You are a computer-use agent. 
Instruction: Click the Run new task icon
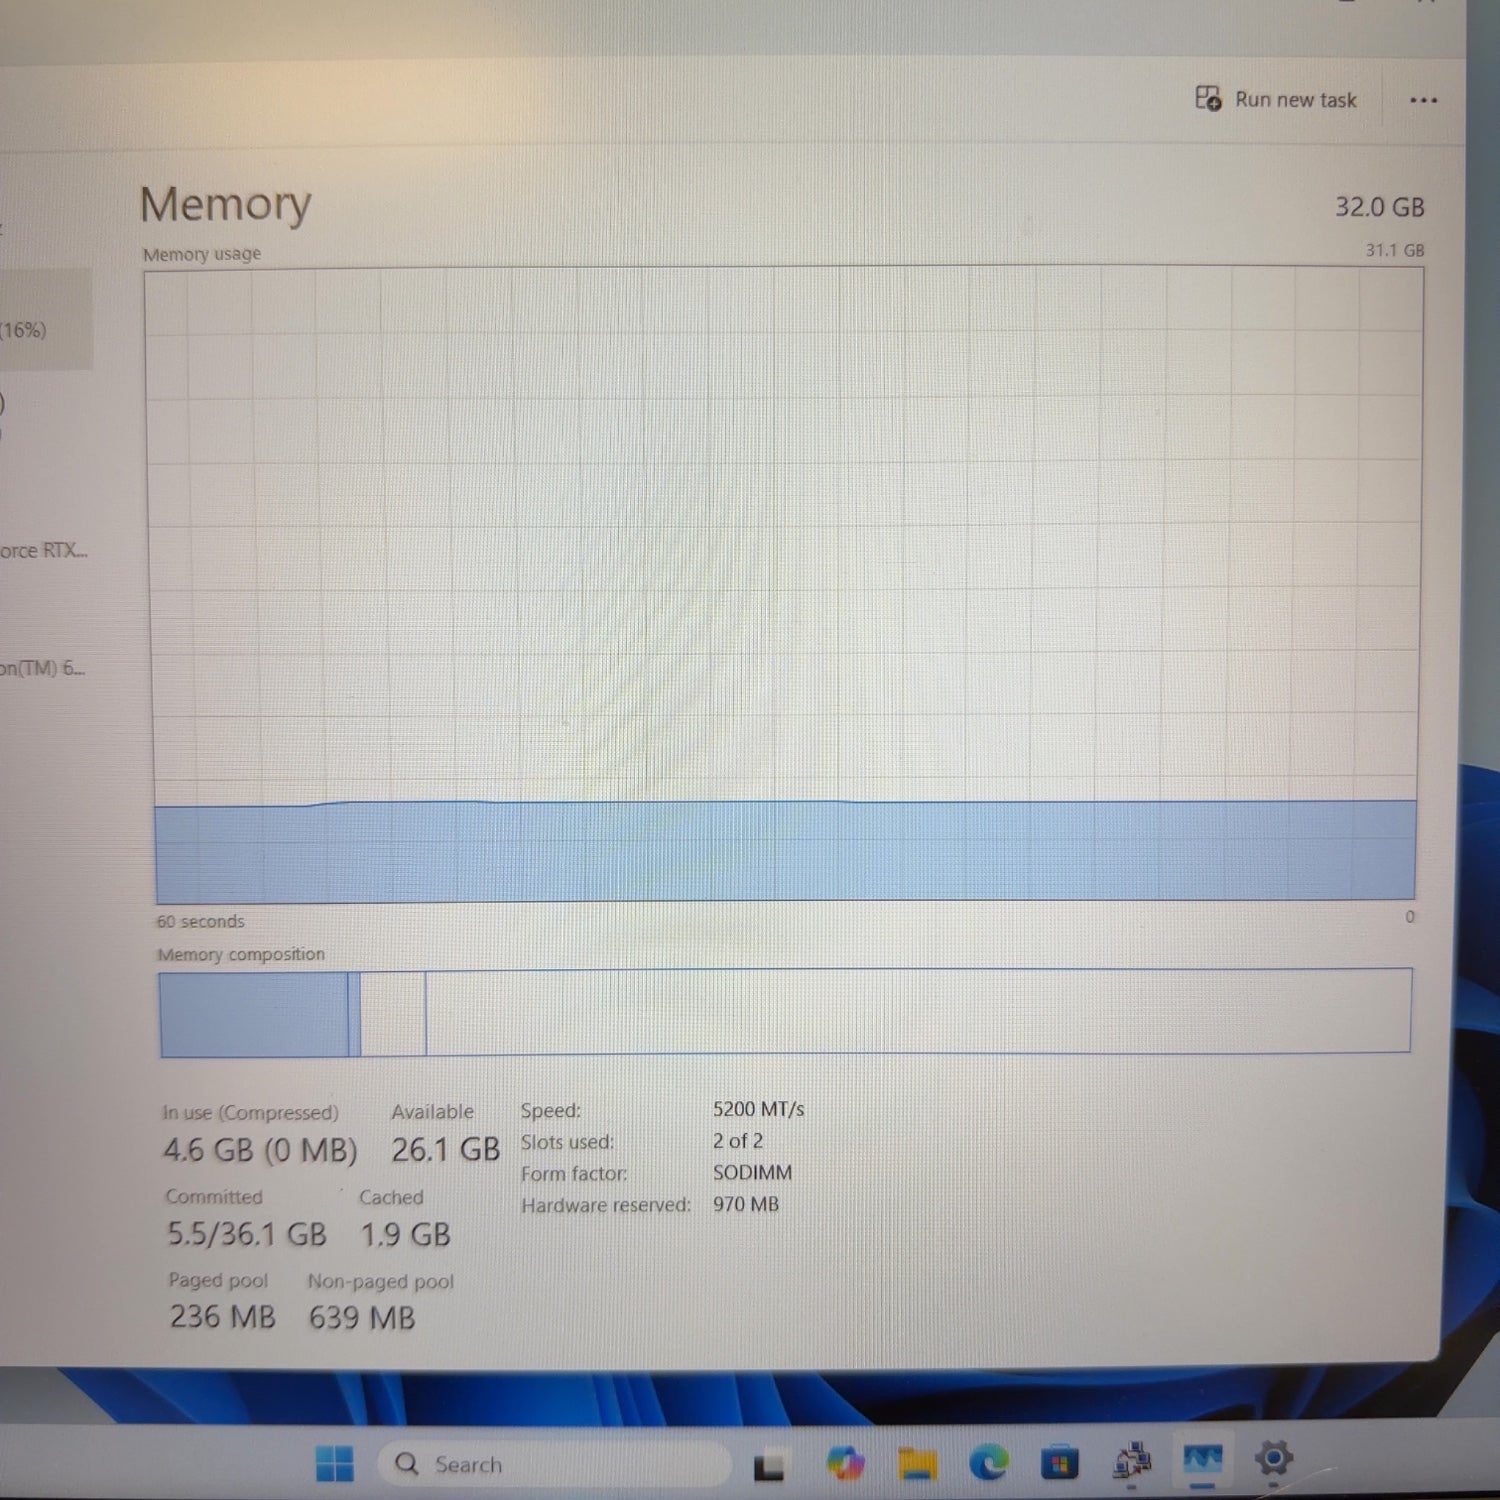click(x=1208, y=98)
